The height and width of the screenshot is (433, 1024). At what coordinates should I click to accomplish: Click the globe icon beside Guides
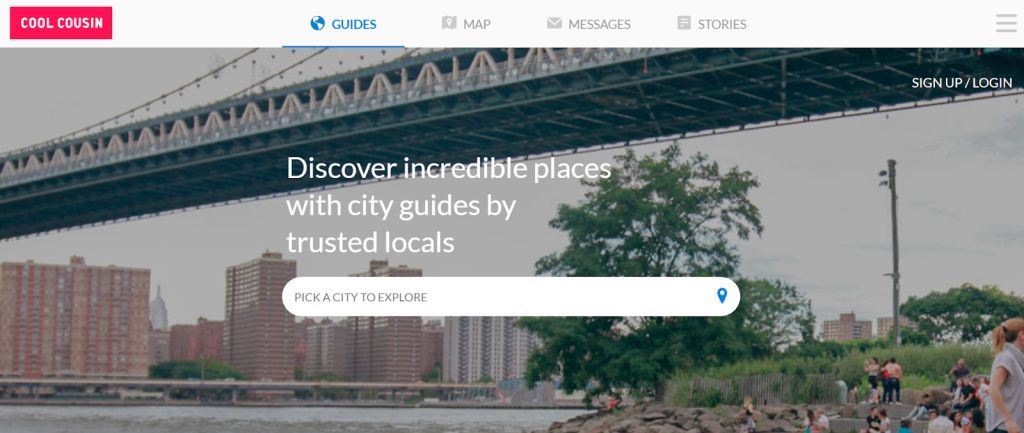click(x=317, y=24)
